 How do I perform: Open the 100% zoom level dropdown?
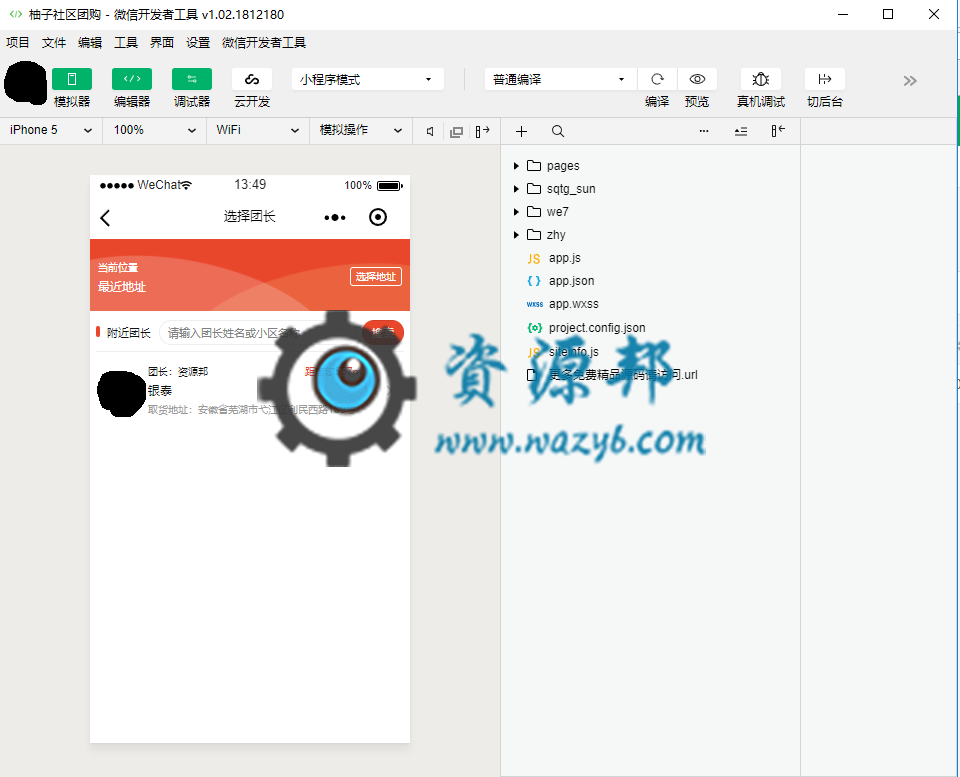coord(155,130)
